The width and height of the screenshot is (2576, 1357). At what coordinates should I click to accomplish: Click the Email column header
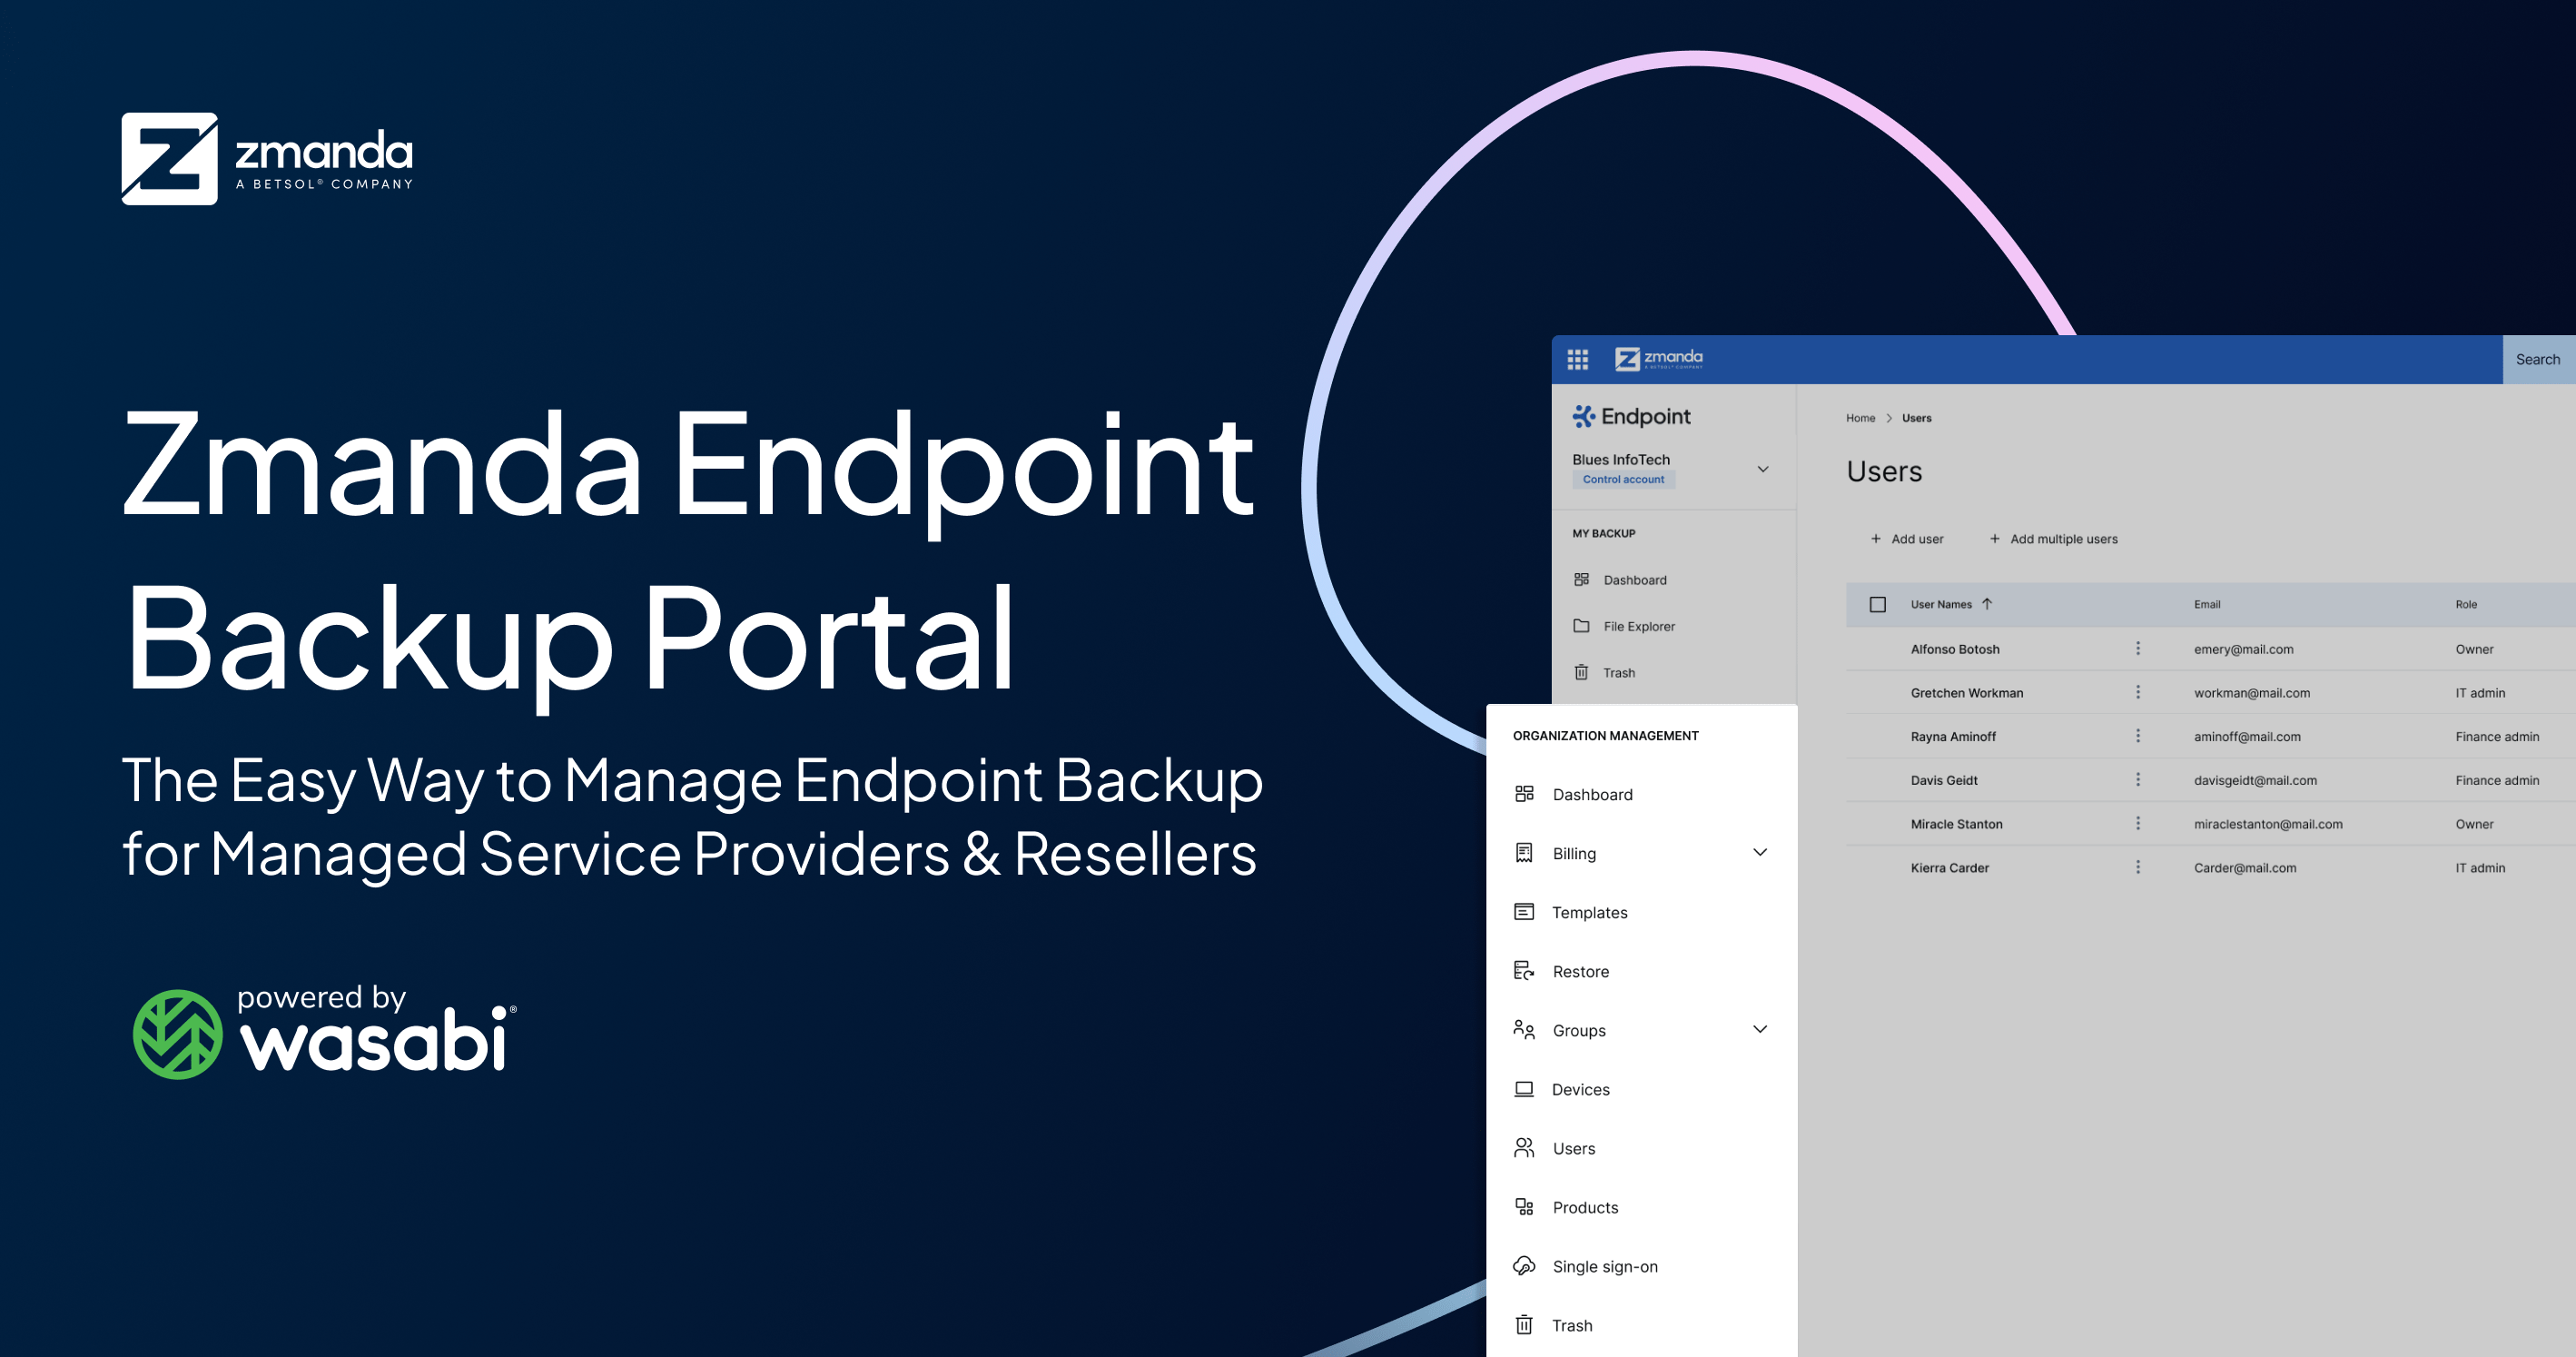coord(2207,604)
